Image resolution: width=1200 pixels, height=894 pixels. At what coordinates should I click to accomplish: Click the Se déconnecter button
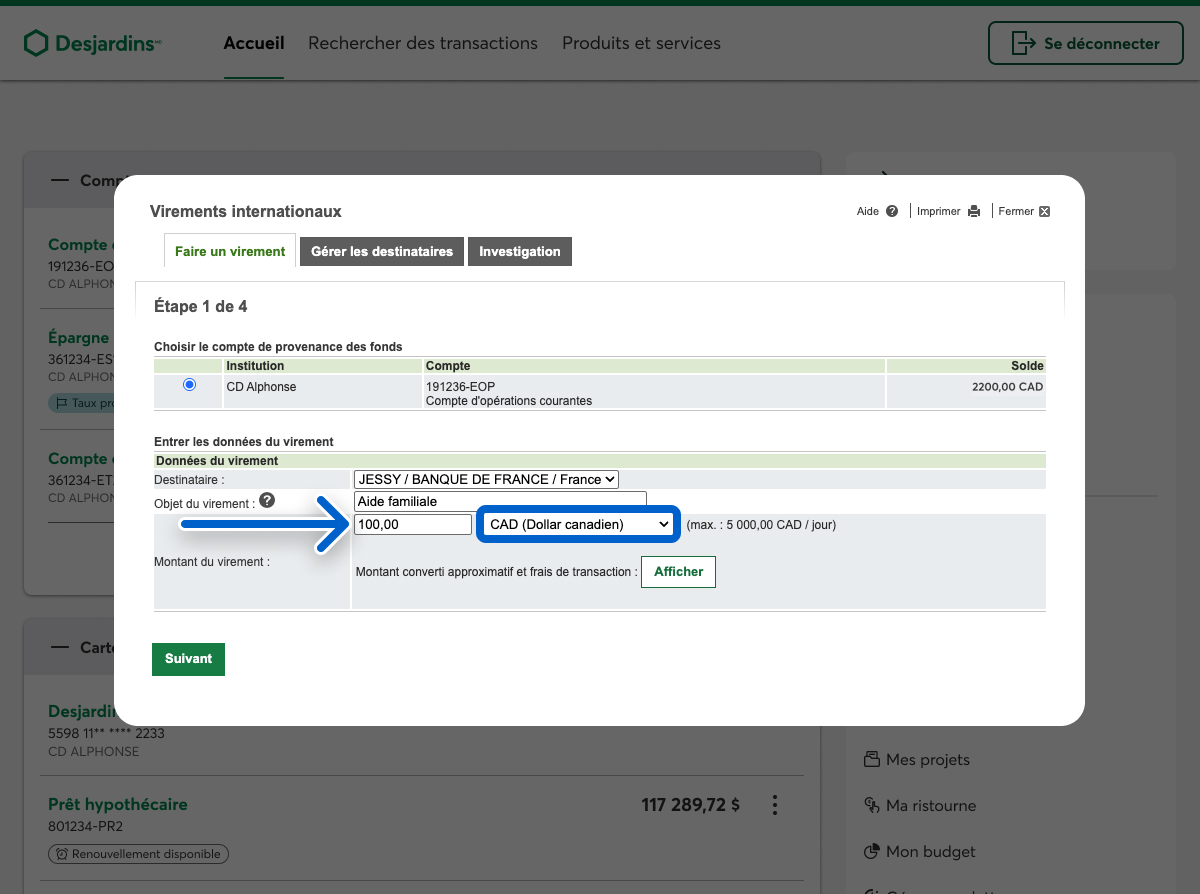tap(1086, 43)
